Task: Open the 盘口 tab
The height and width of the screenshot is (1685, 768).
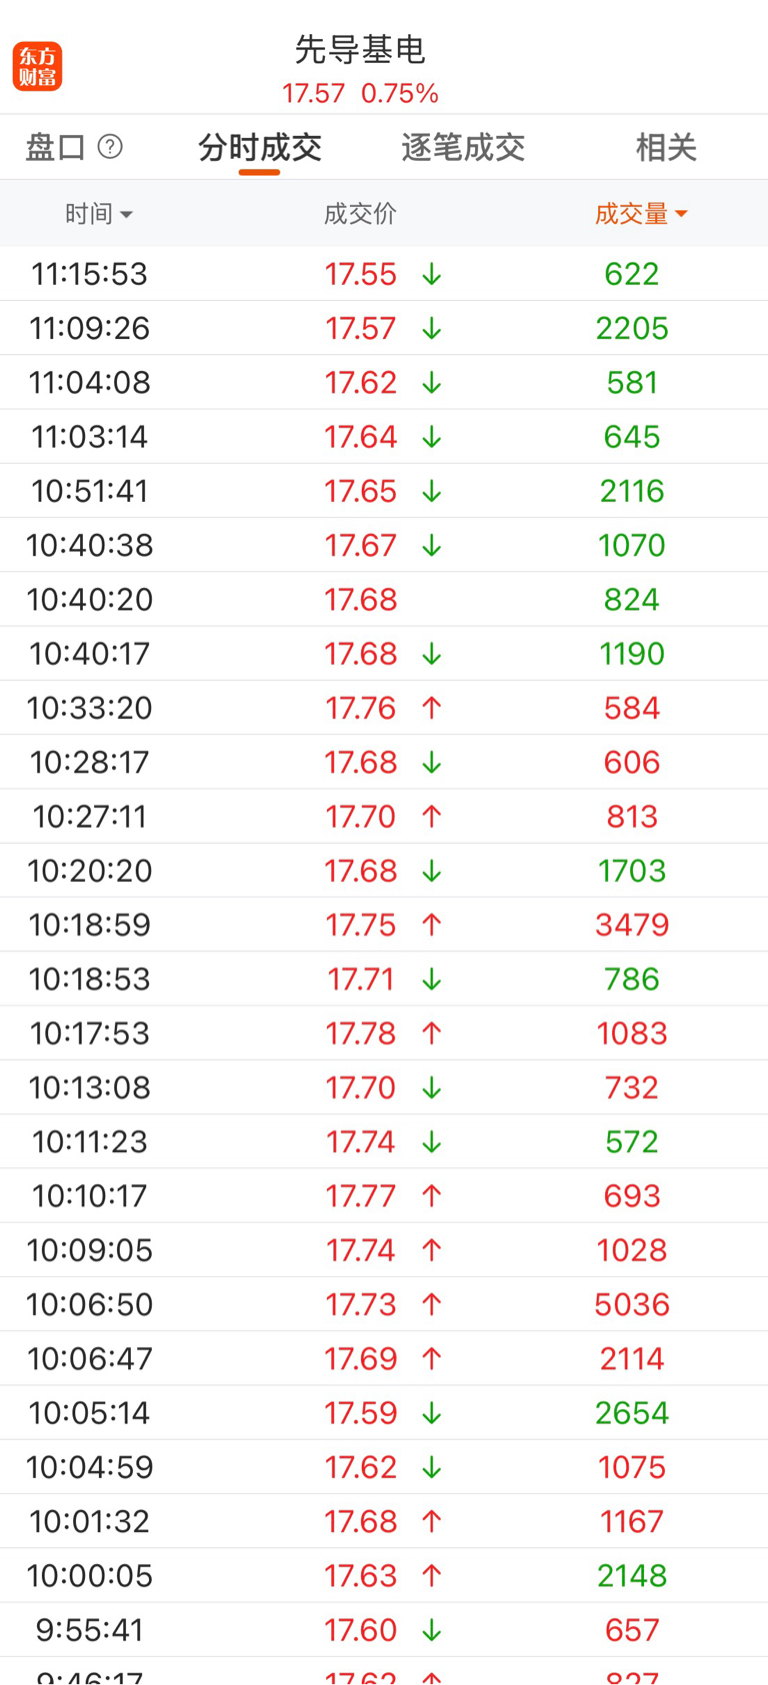Action: pos(55,148)
